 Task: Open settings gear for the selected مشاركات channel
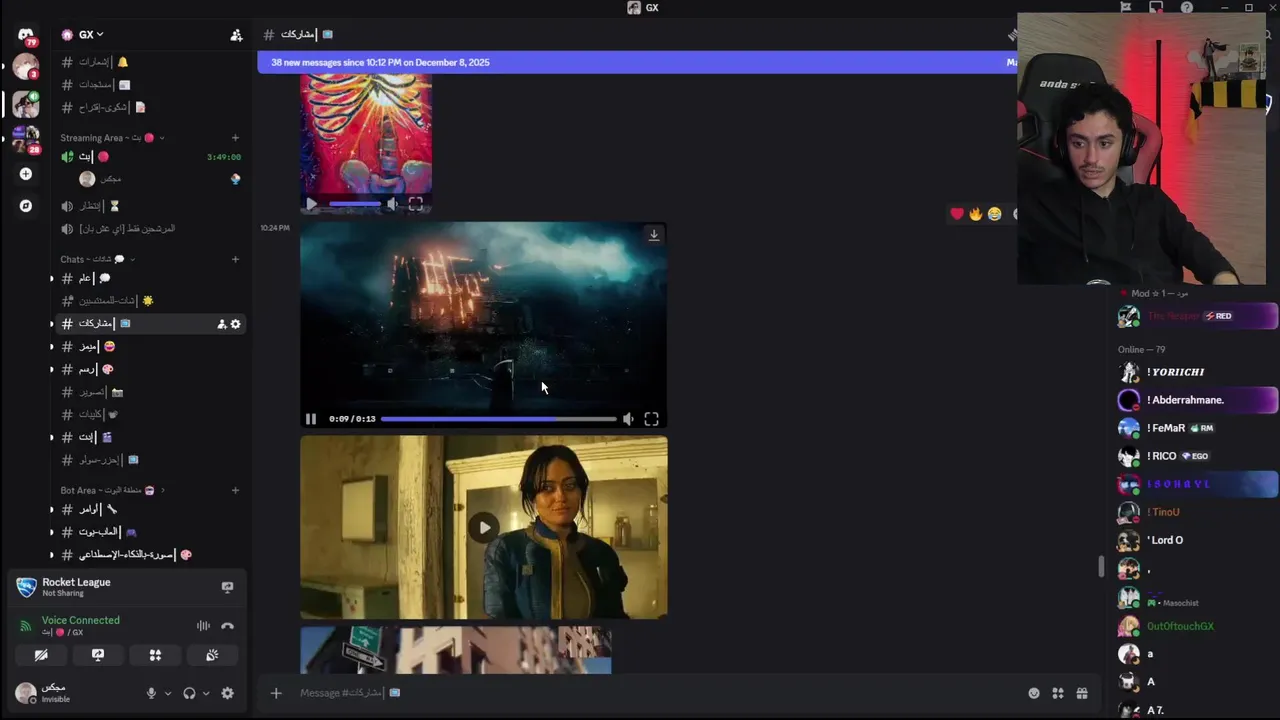pyautogui.click(x=236, y=324)
